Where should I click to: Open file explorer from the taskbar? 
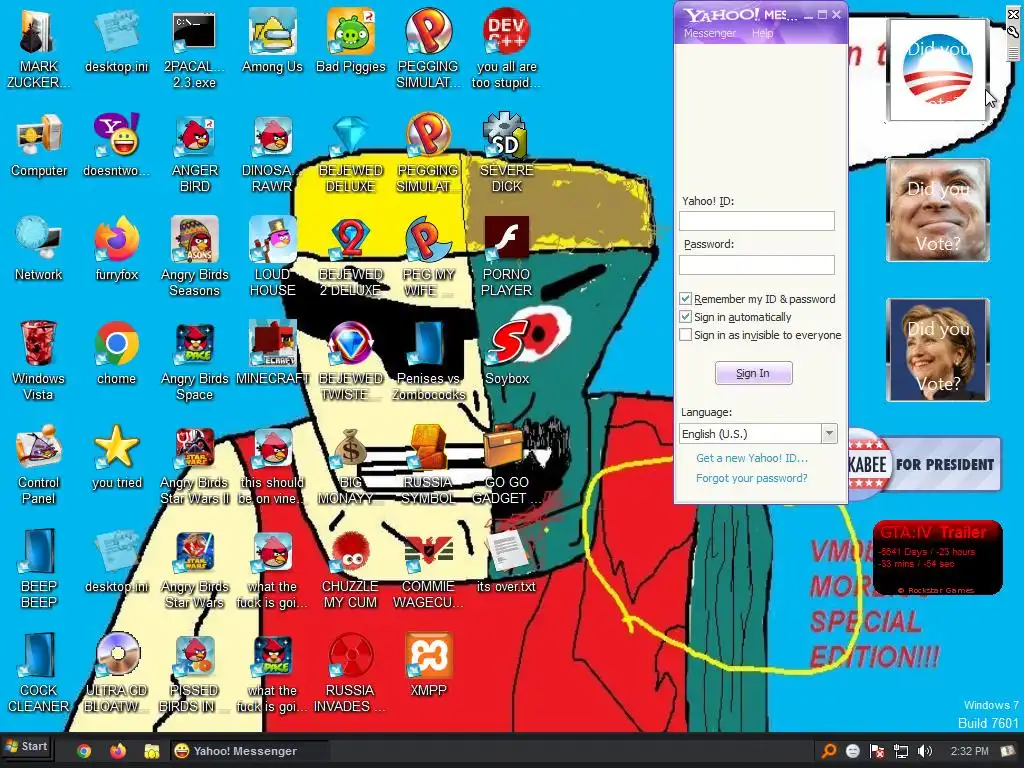tap(152, 751)
